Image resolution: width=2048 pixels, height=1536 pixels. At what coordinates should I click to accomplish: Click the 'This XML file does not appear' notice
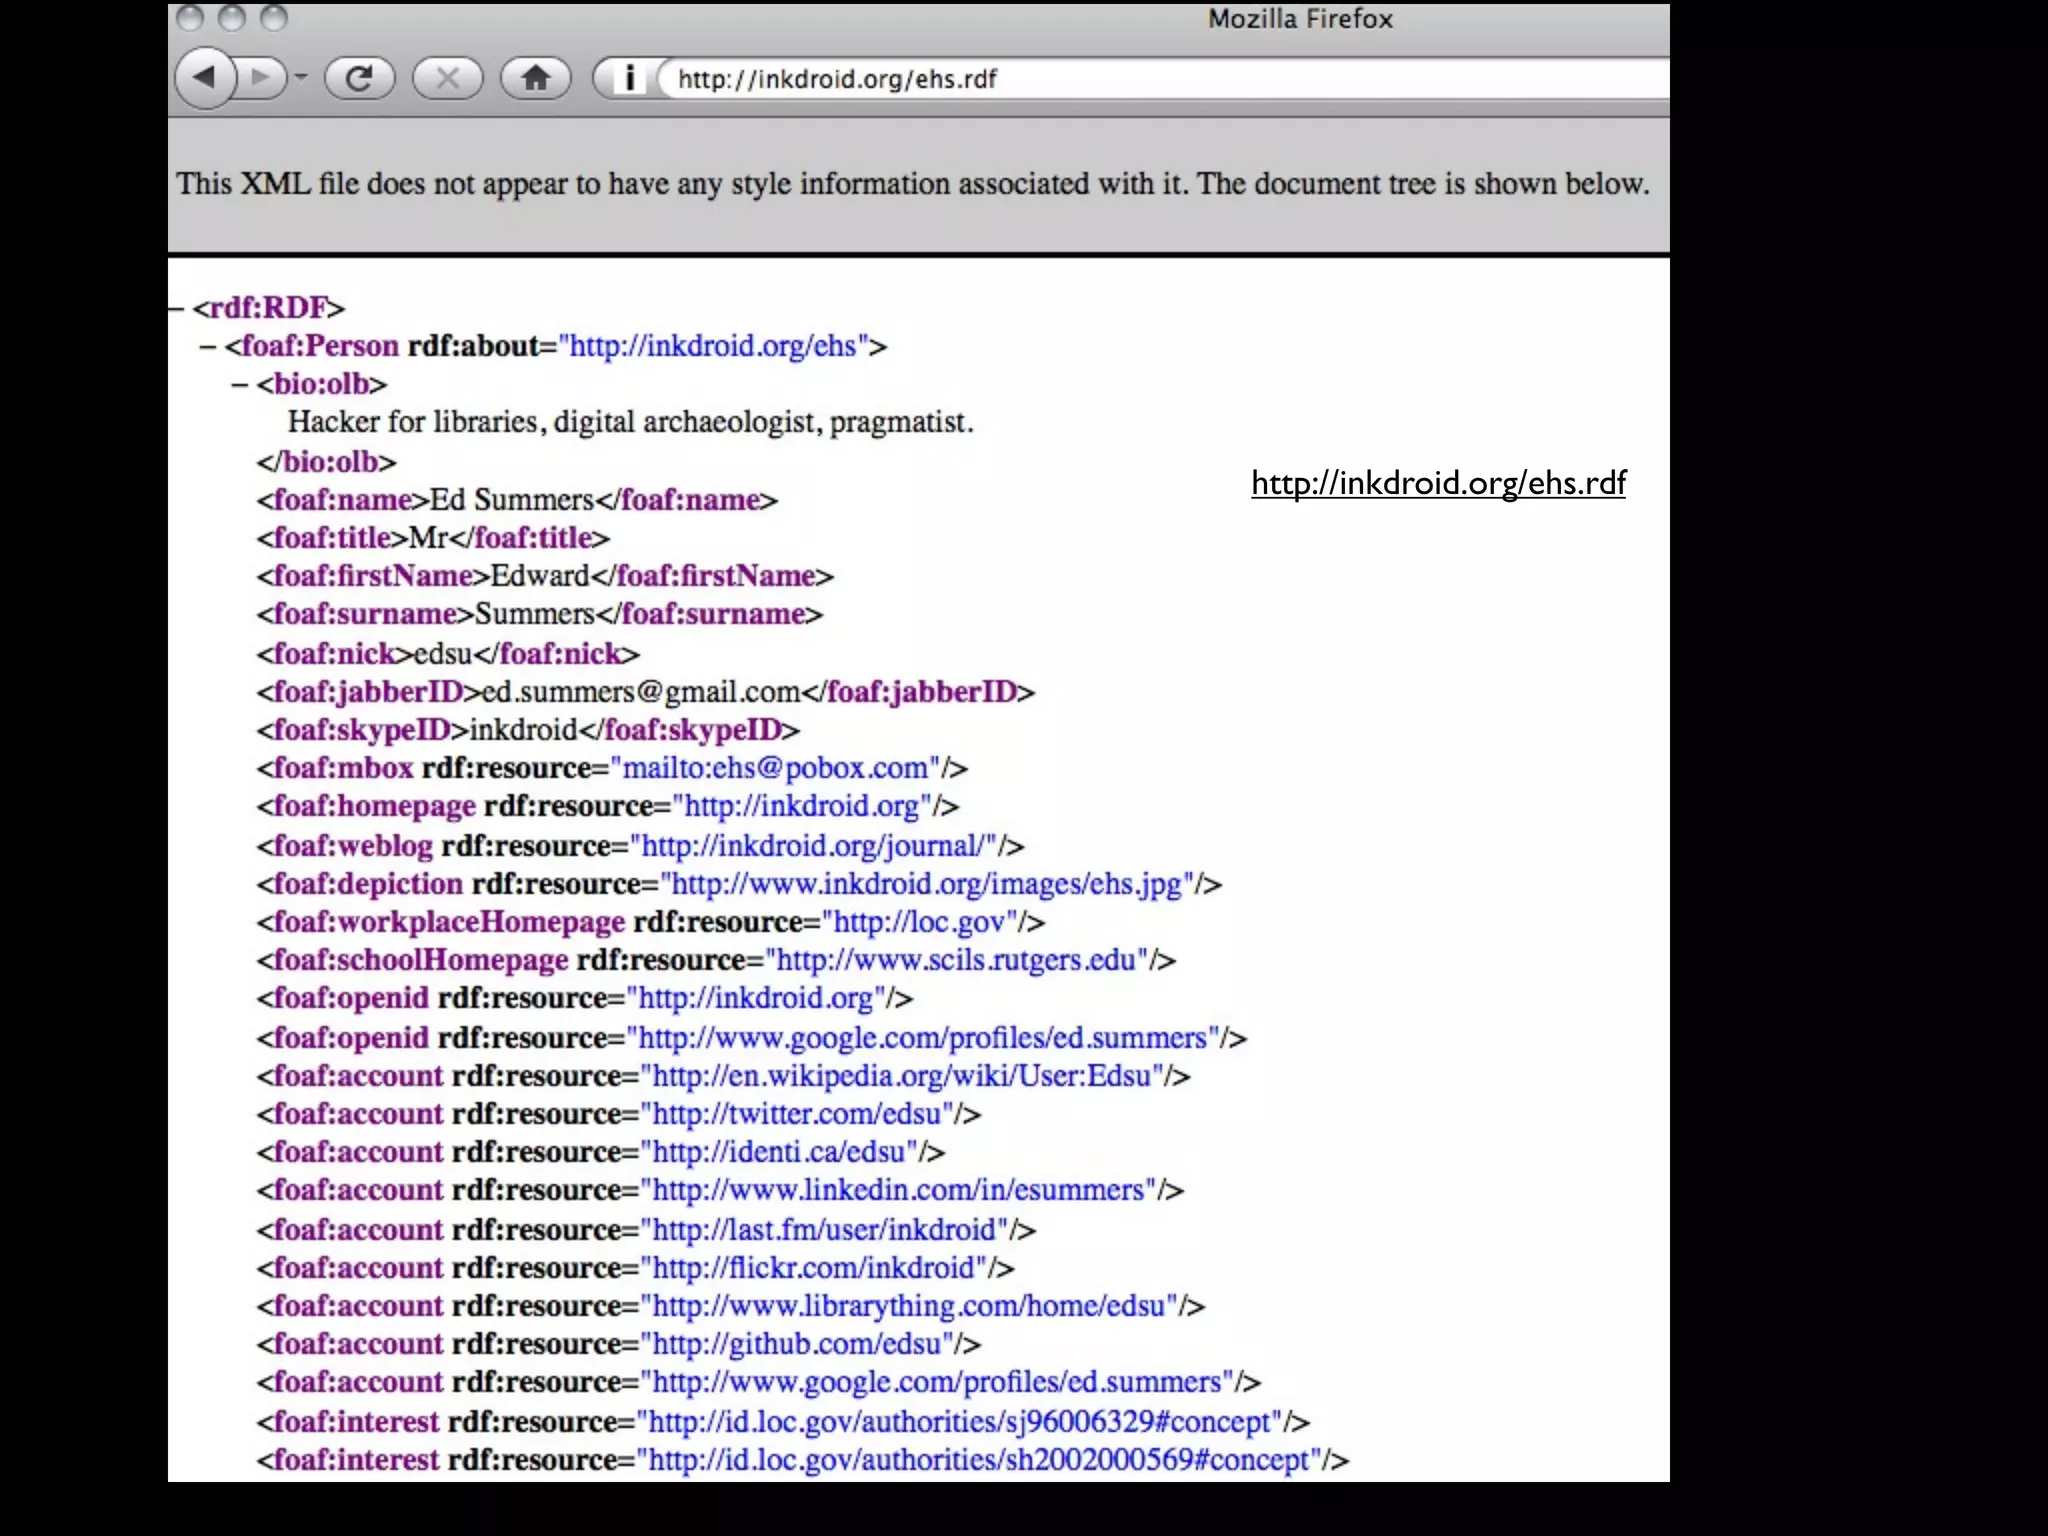913,184
